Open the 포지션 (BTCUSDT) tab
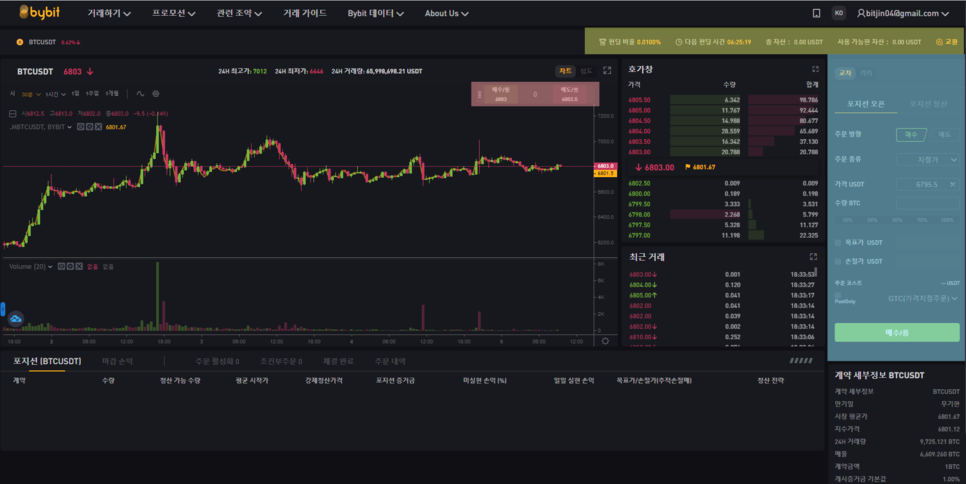Screen dimensions: 966x484 pos(47,361)
